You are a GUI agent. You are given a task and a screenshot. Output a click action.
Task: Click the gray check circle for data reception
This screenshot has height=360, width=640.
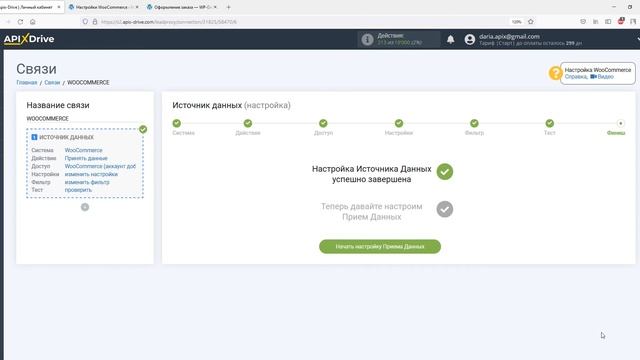(x=444, y=209)
